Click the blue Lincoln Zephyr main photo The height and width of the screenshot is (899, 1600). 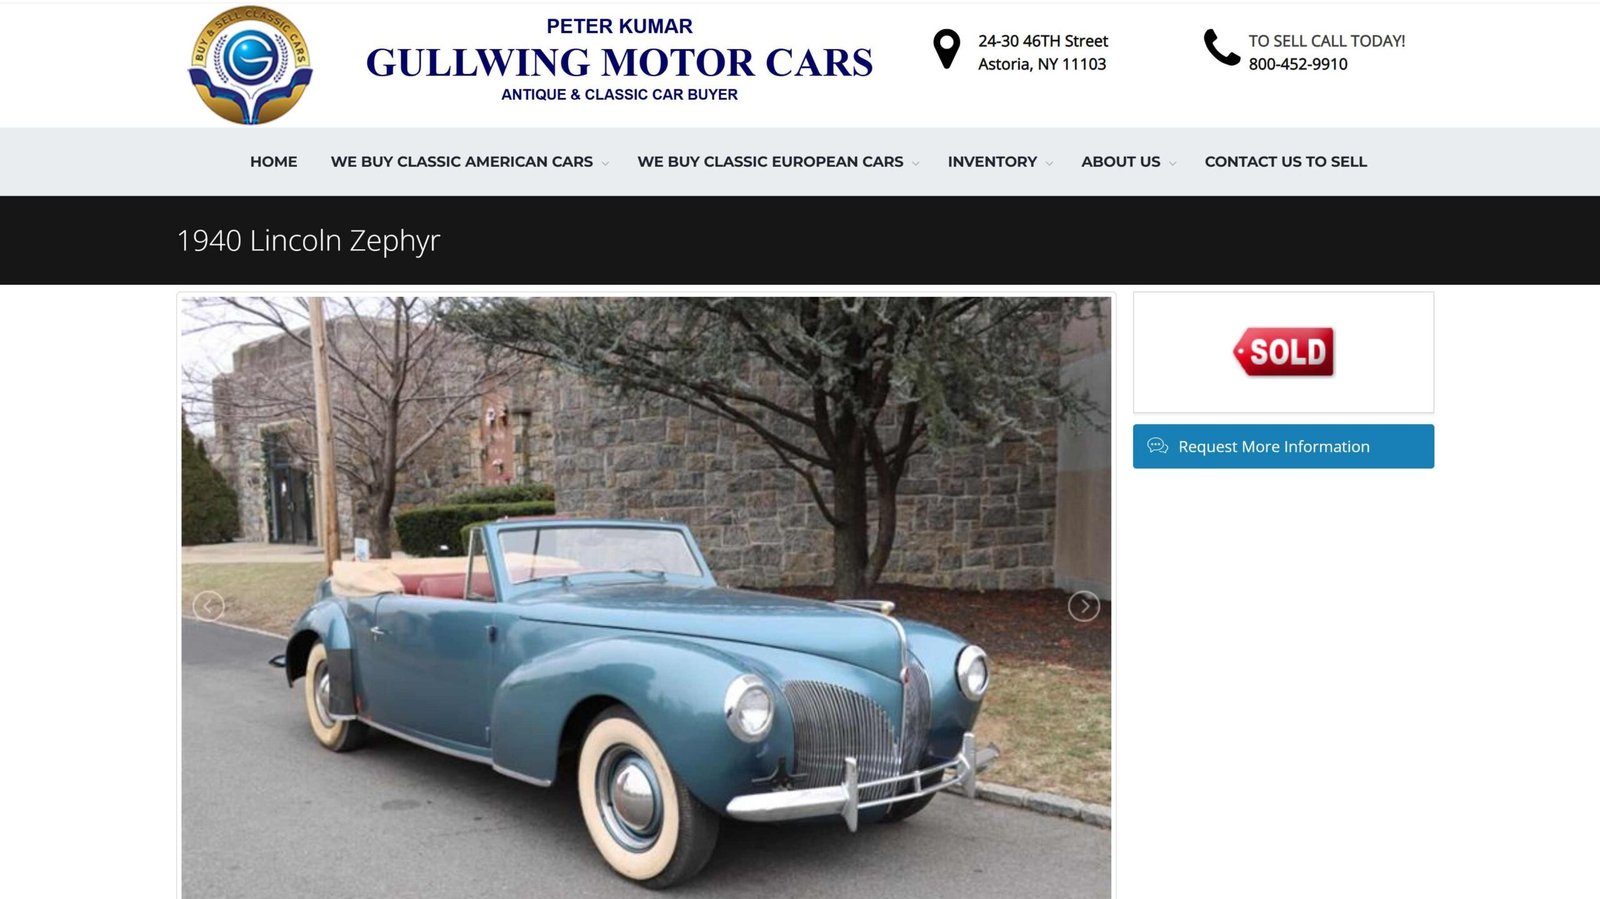point(646,597)
